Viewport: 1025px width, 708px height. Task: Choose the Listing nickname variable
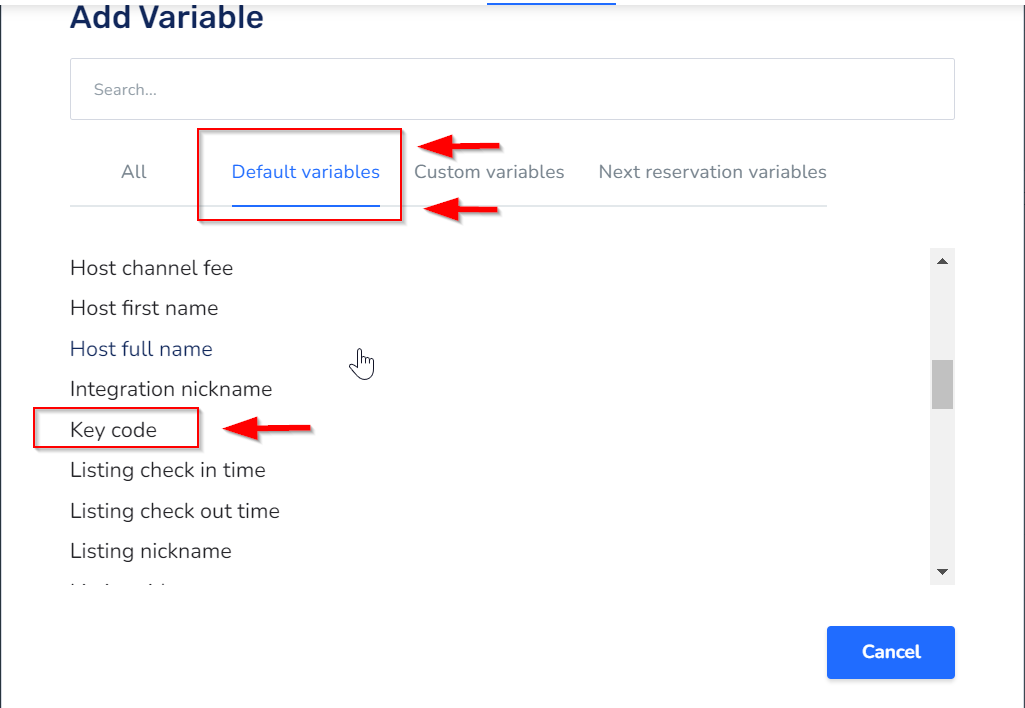150,551
